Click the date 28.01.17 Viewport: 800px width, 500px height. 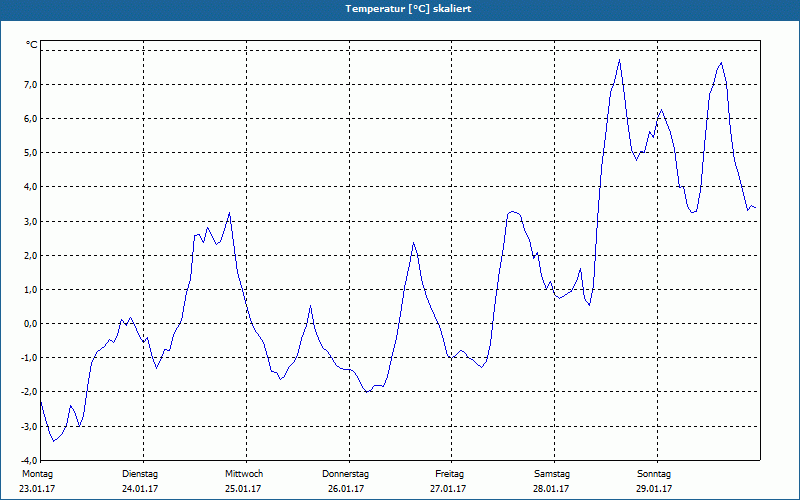click(551, 489)
